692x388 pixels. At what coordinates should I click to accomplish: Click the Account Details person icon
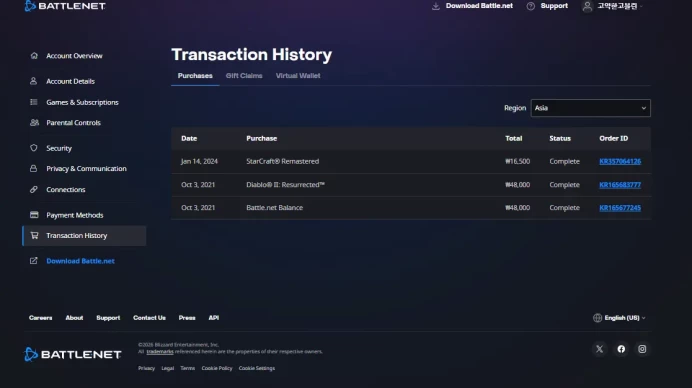[x=34, y=81]
